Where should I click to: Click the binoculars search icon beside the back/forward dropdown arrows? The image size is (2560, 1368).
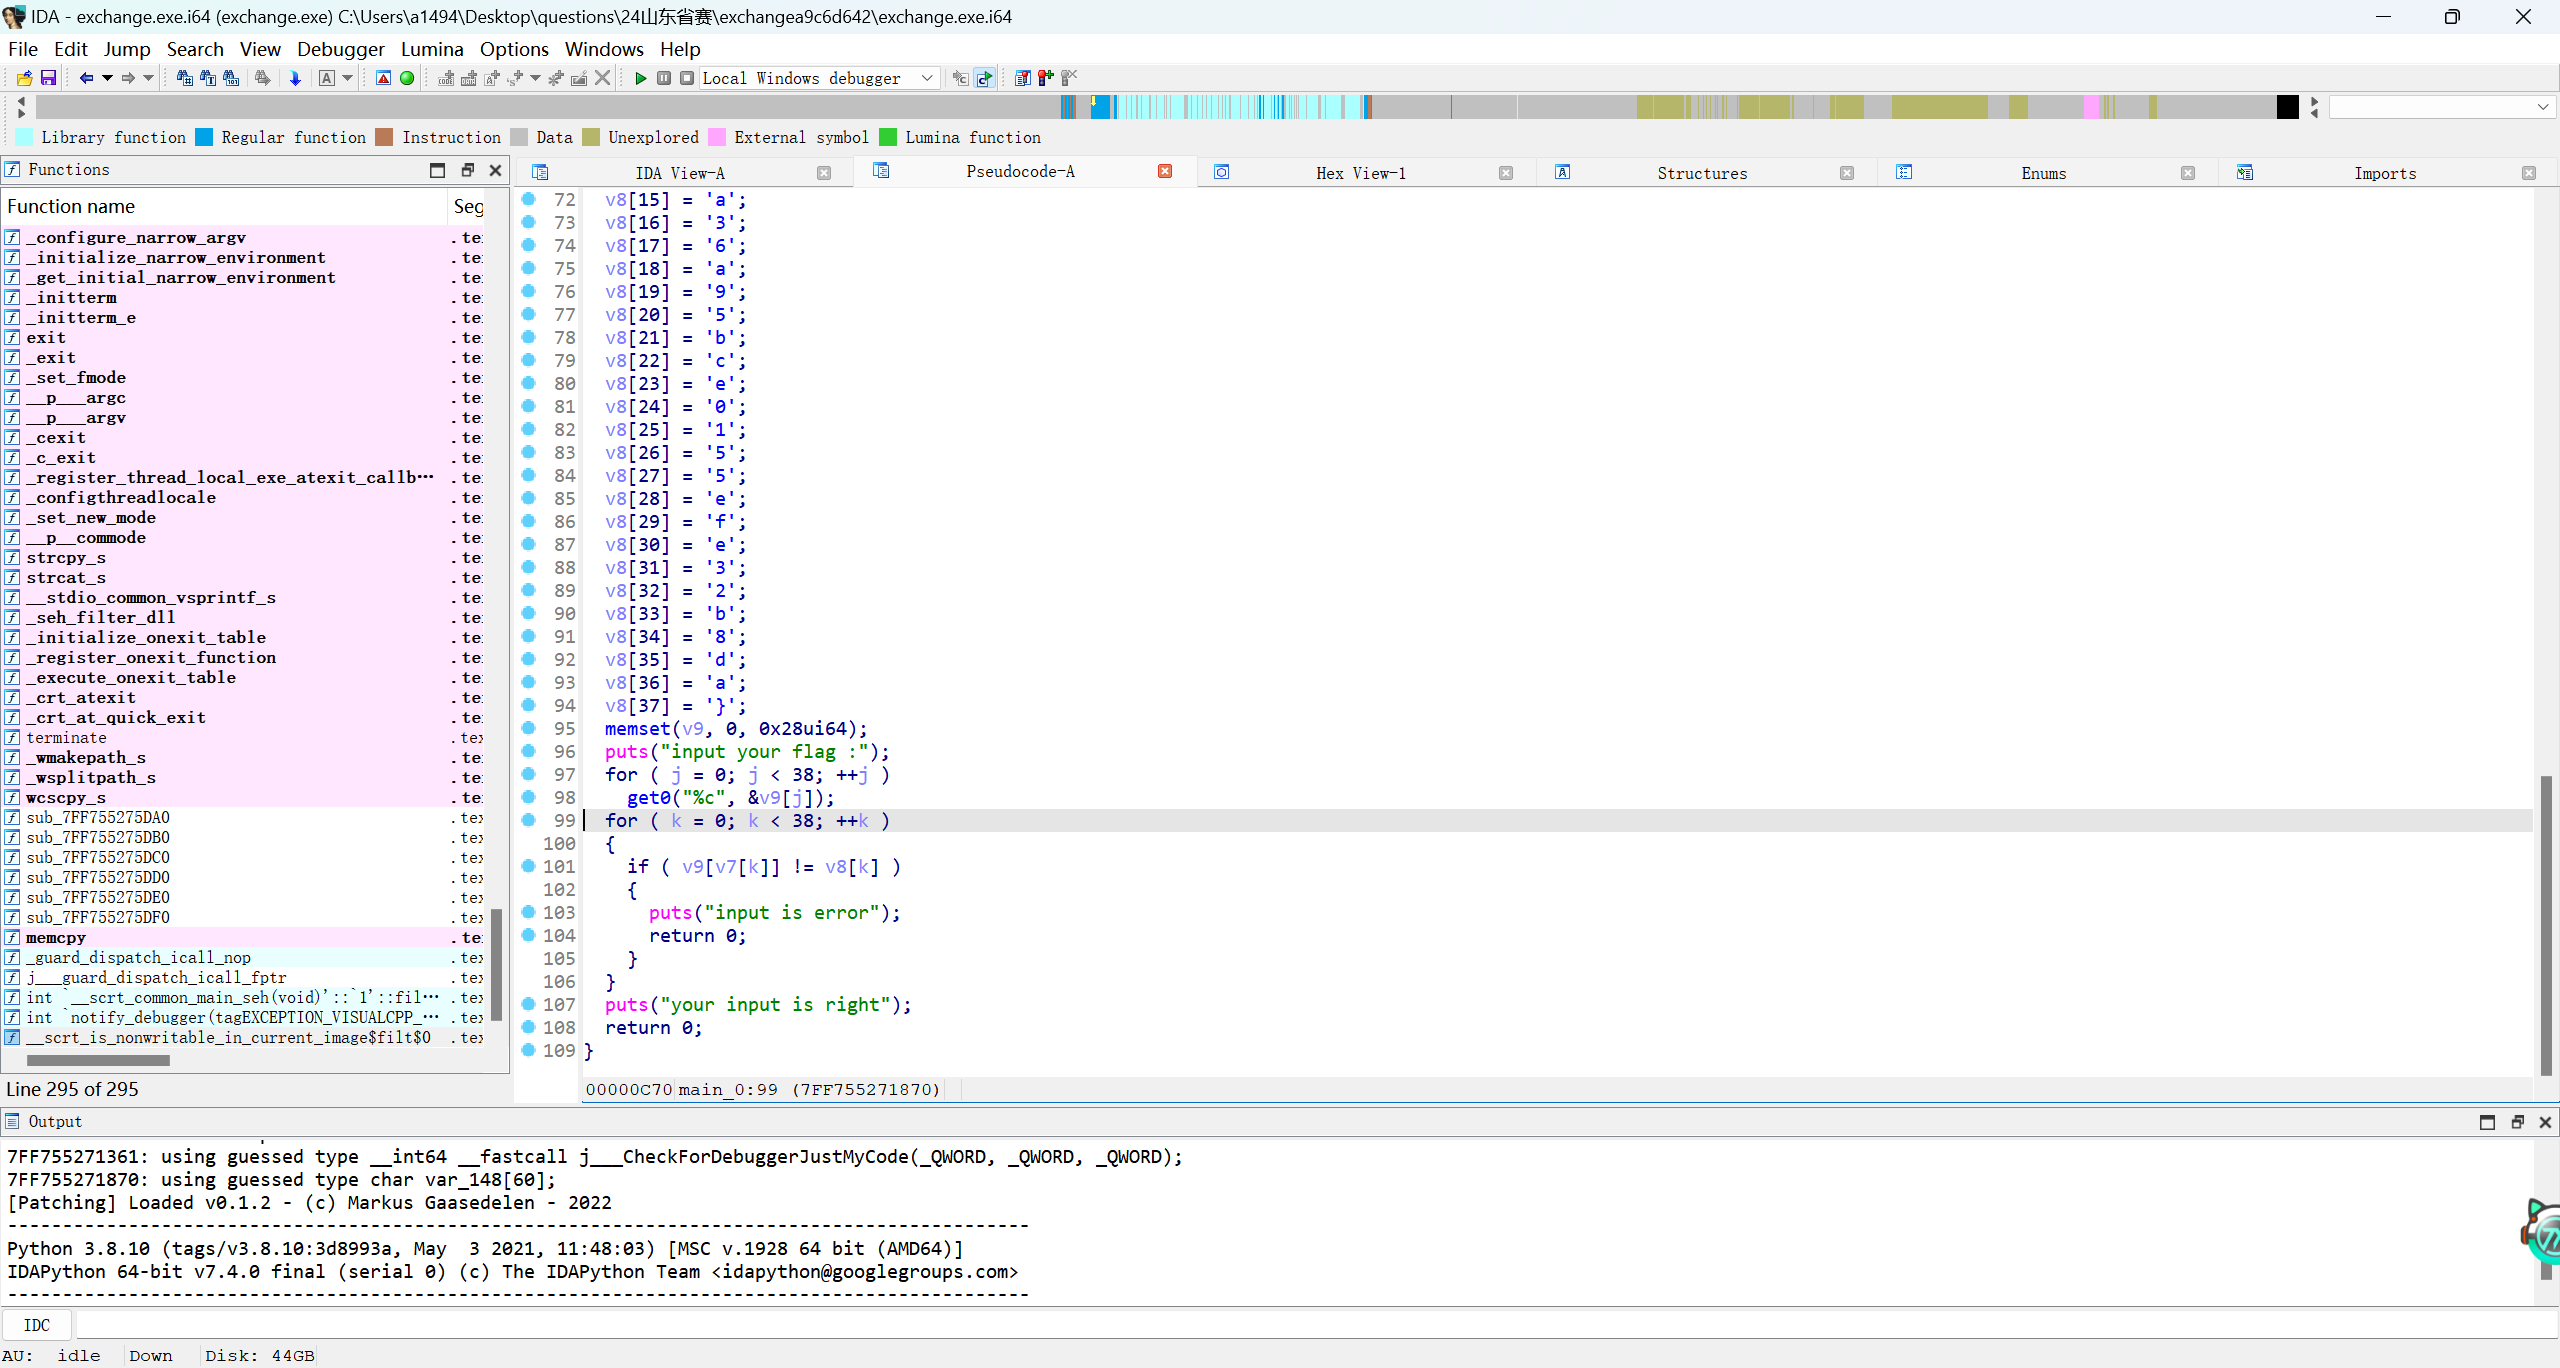(185, 78)
